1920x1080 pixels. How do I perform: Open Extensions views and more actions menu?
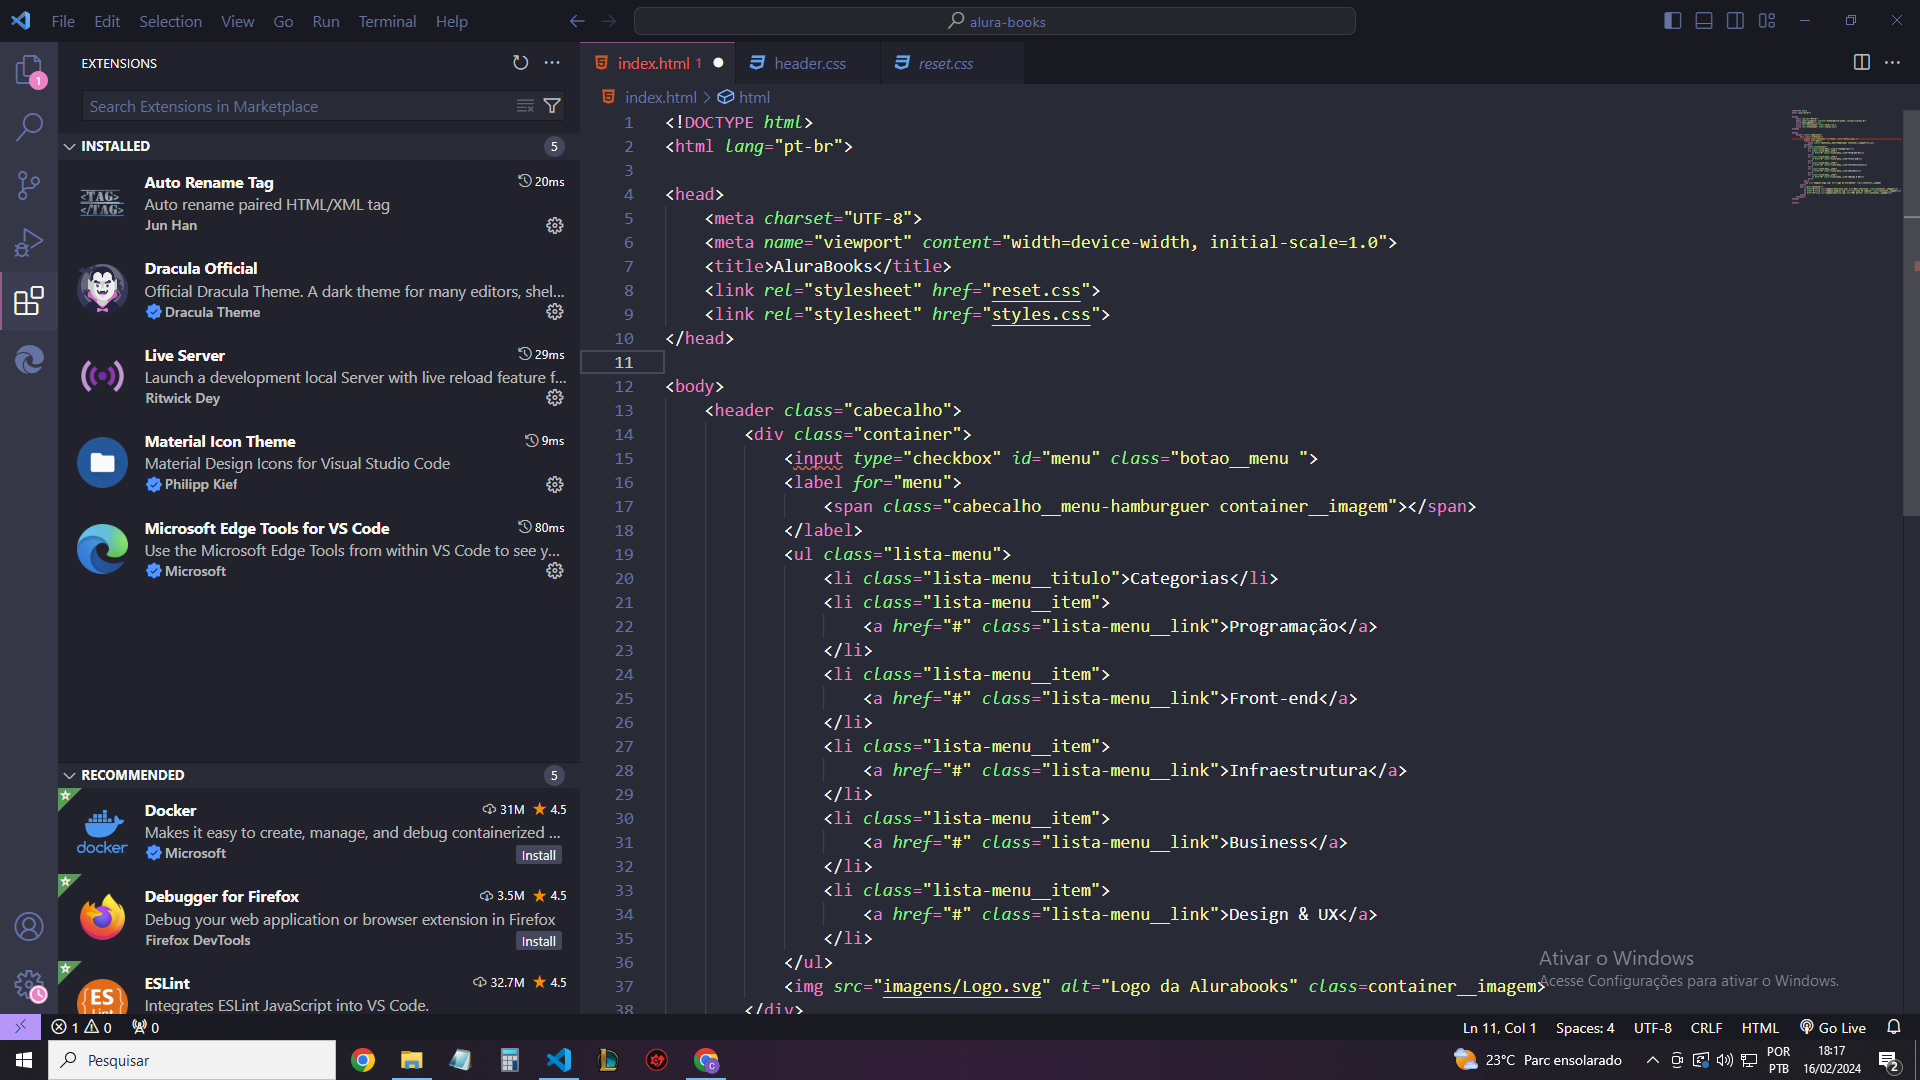[x=552, y=63]
